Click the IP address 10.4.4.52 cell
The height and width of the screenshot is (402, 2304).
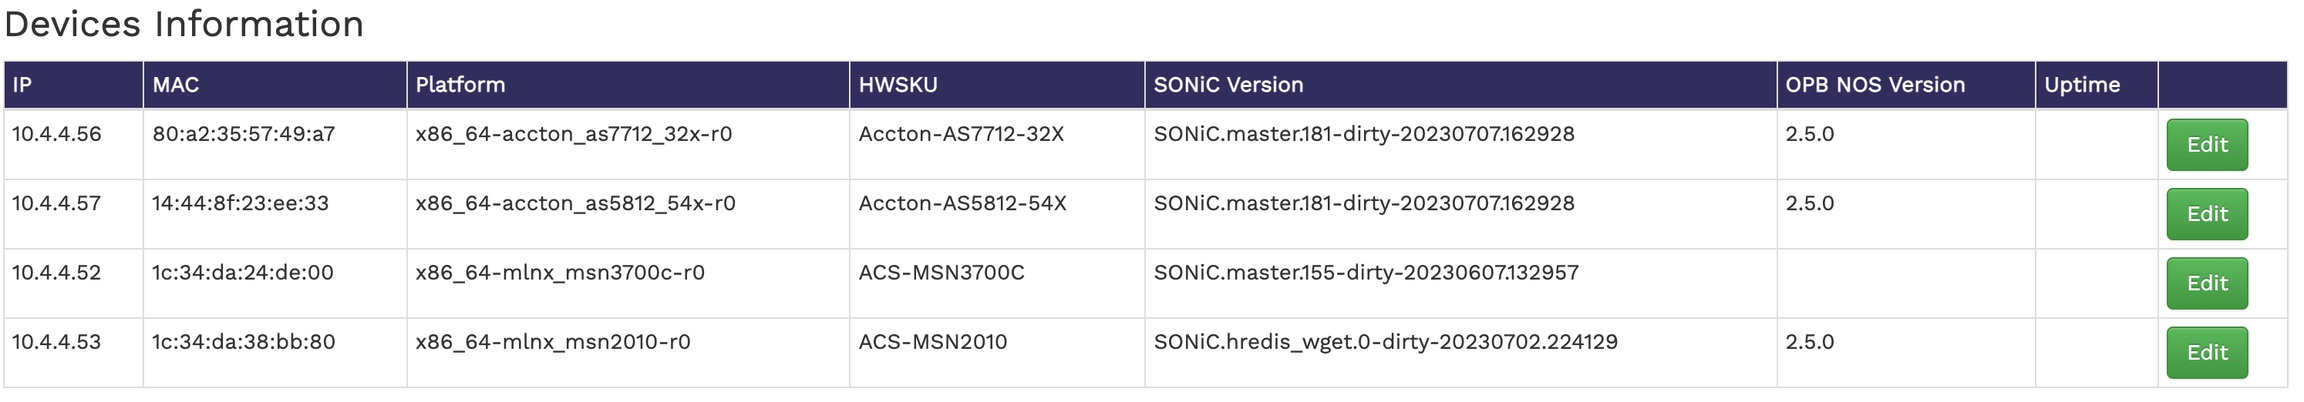click(57, 273)
